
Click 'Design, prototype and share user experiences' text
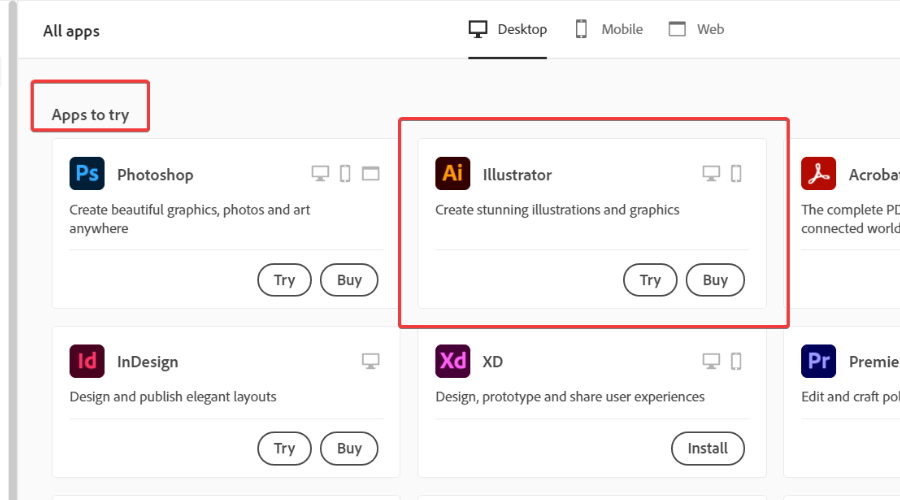pos(570,397)
